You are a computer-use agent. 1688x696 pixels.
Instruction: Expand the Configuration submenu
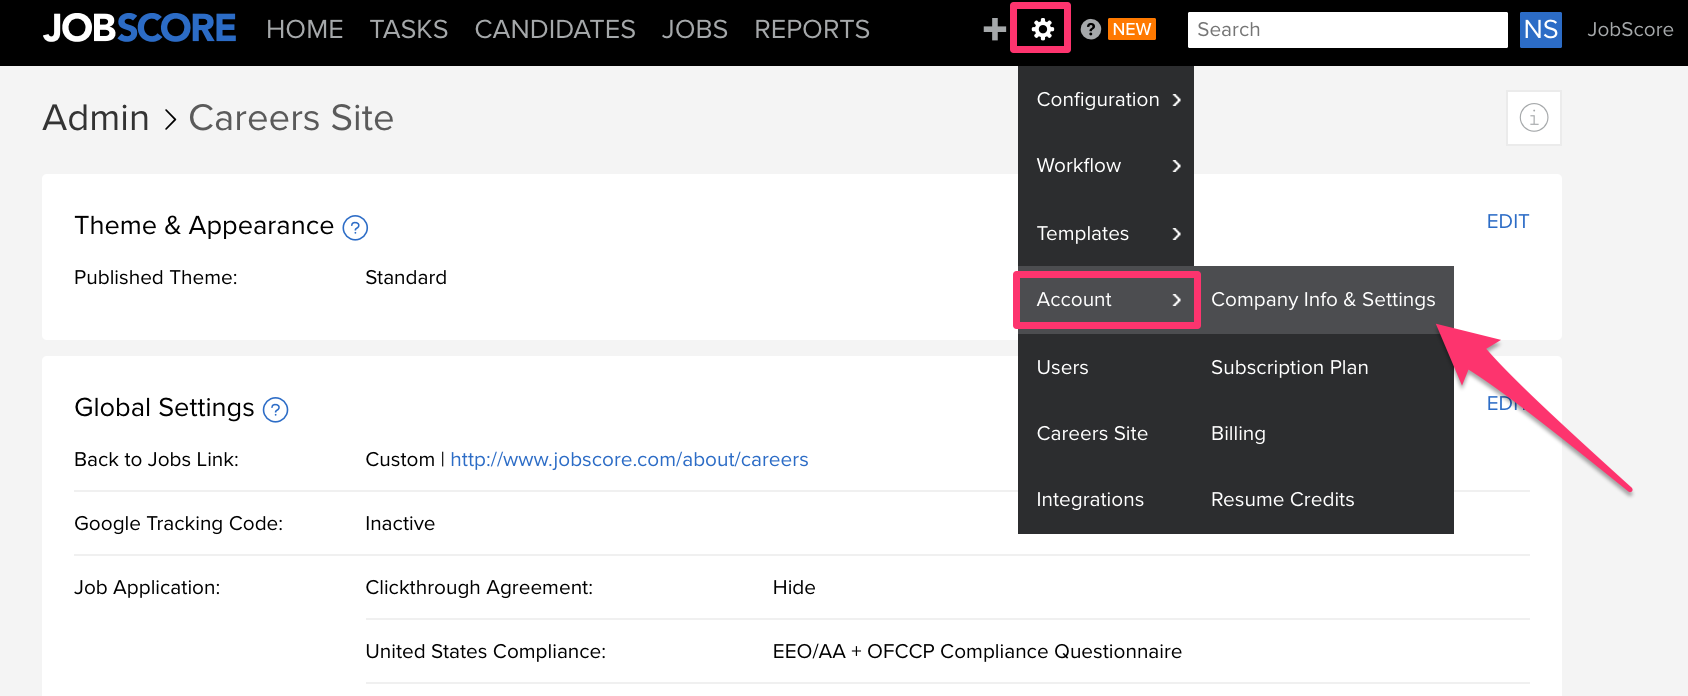point(1106,100)
